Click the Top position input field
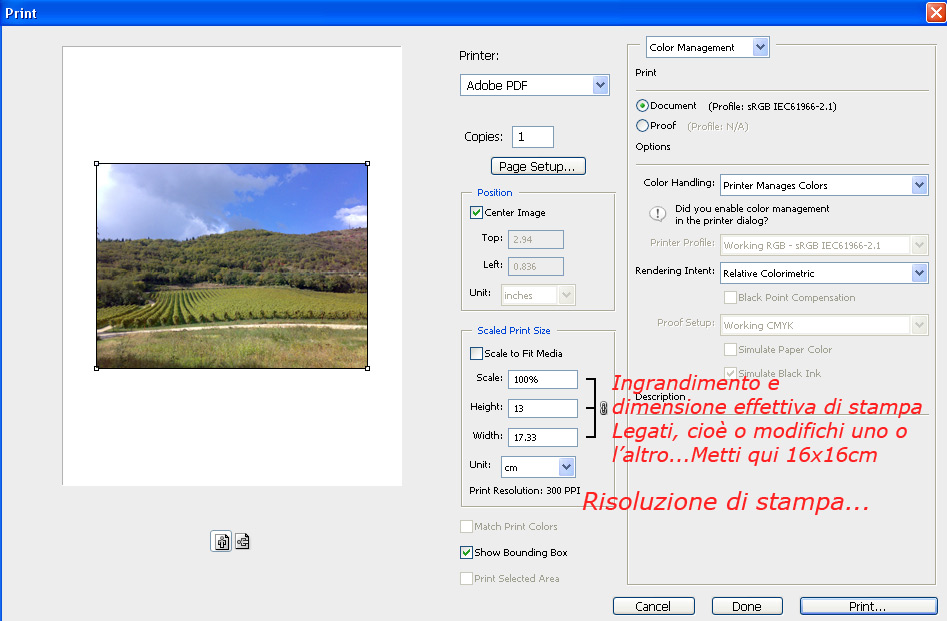 [x=536, y=239]
